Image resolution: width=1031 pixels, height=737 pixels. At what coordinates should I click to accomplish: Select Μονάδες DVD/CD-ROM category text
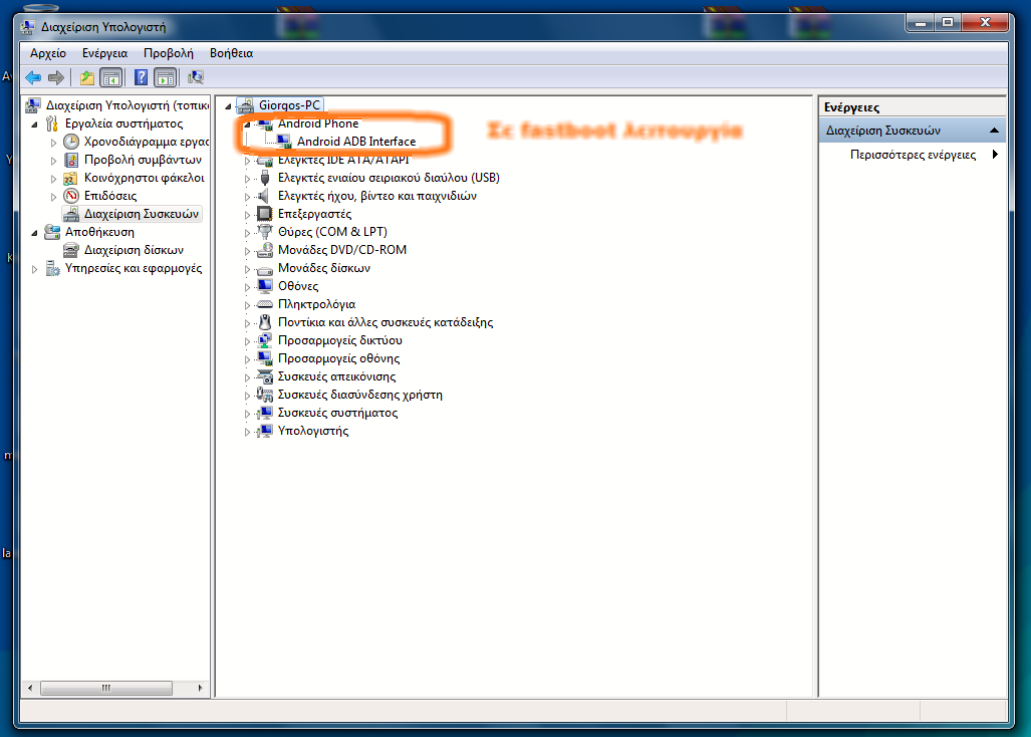342,250
